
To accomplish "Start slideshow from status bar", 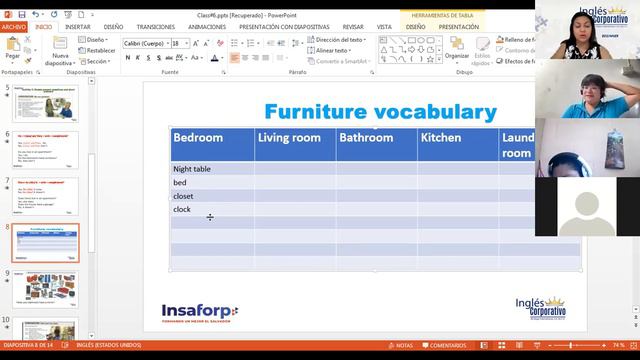I will coord(537,345).
